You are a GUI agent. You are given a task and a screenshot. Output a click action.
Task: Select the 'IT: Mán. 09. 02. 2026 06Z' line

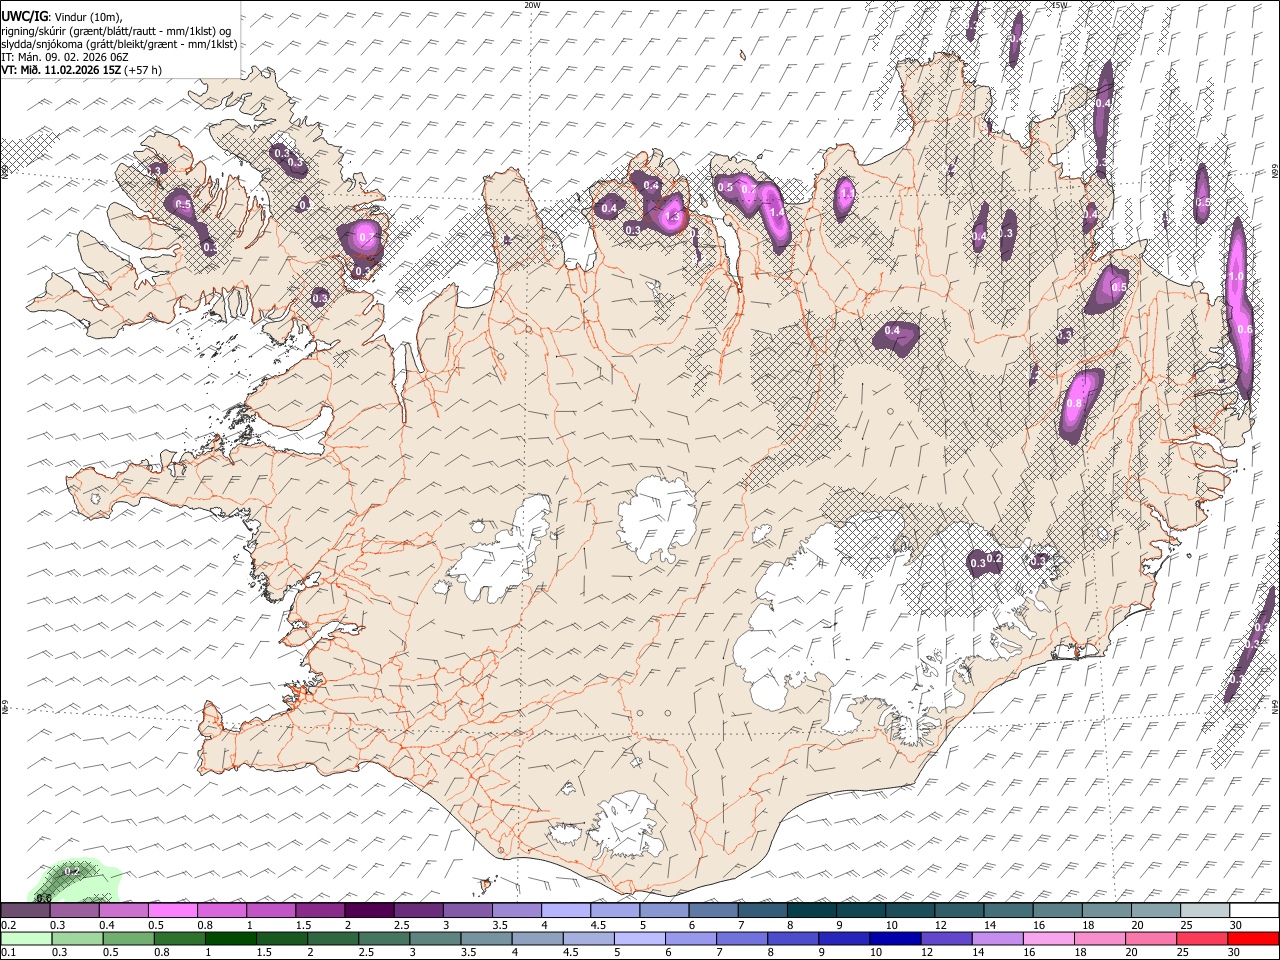[x=64, y=57]
